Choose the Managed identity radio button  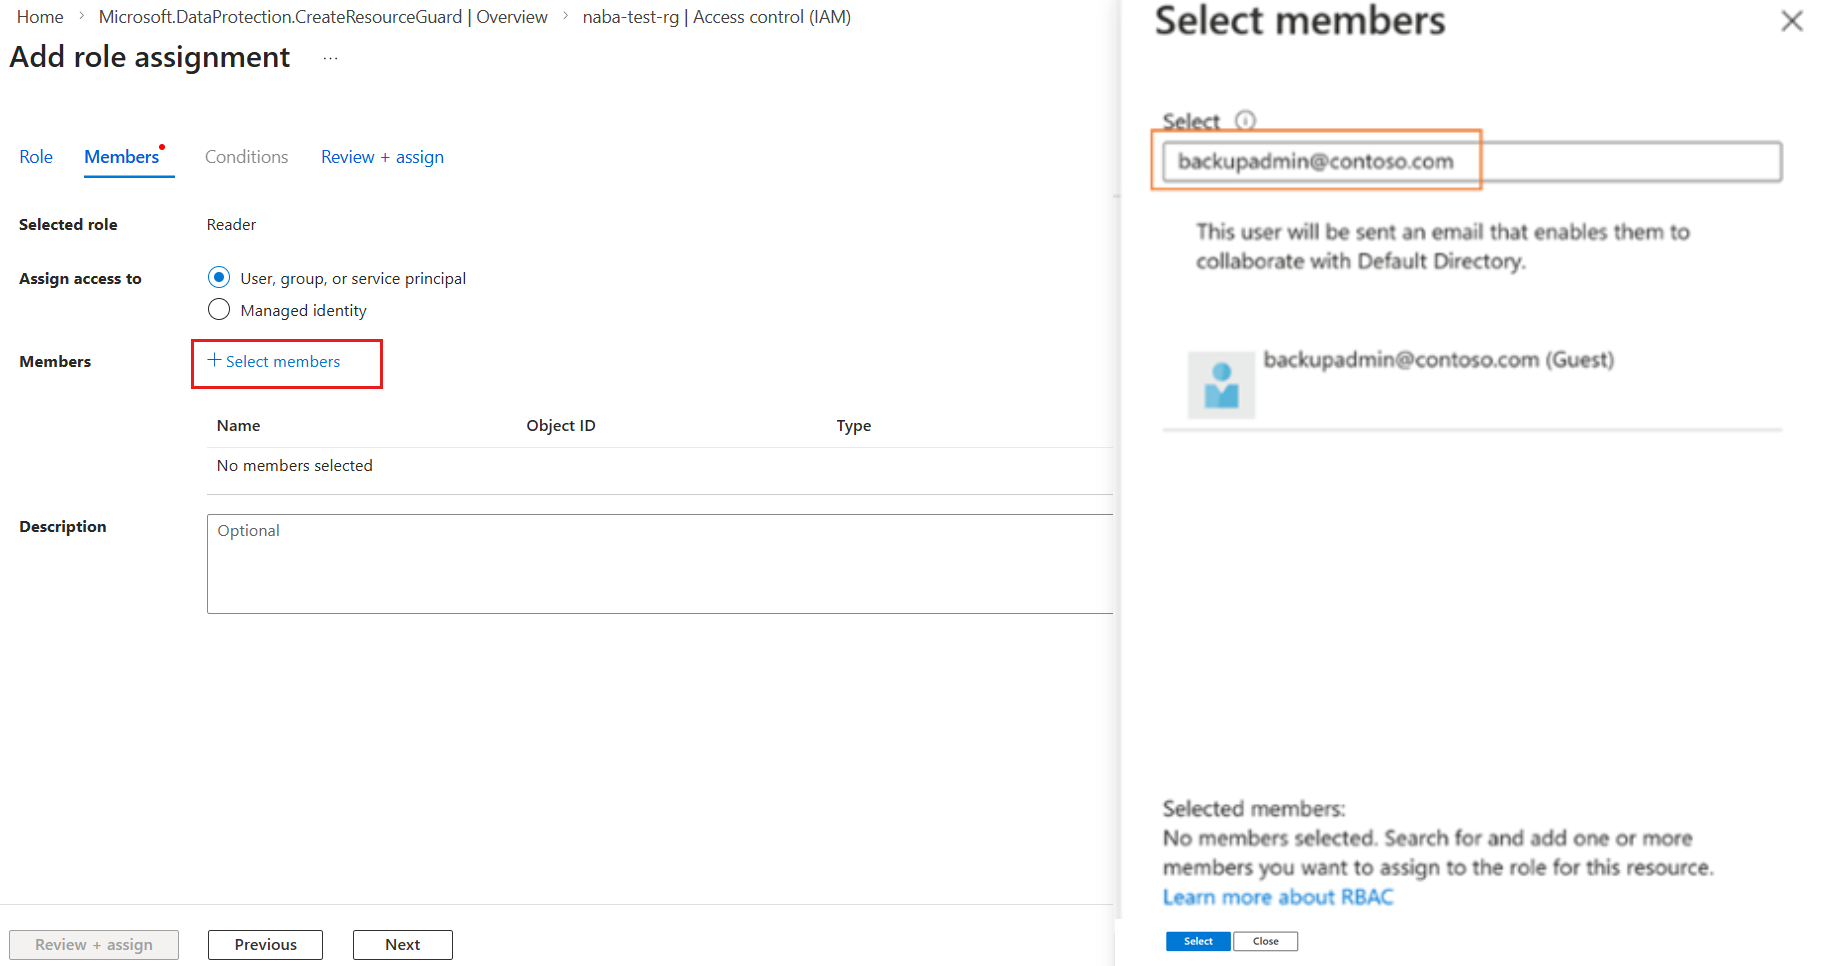coord(219,309)
